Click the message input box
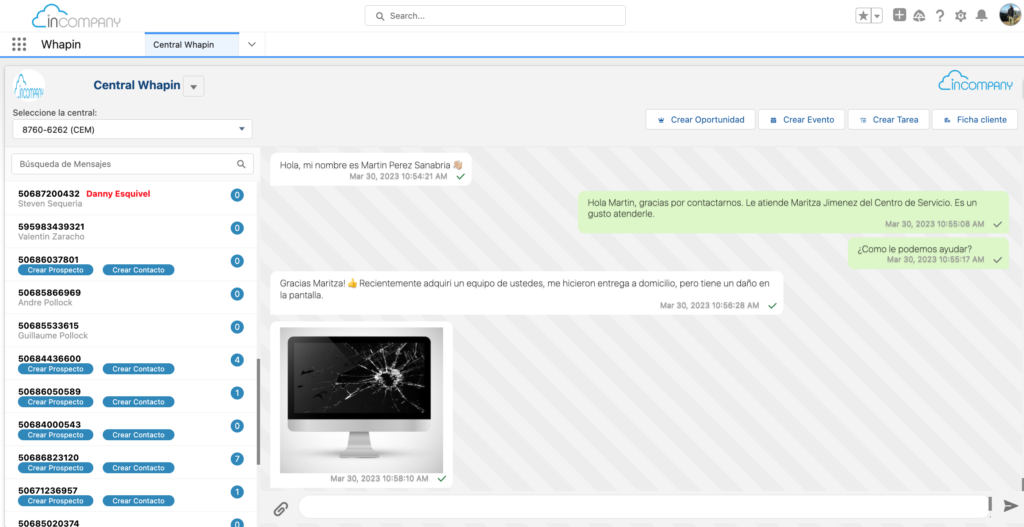This screenshot has height=527, width=1024. click(644, 507)
